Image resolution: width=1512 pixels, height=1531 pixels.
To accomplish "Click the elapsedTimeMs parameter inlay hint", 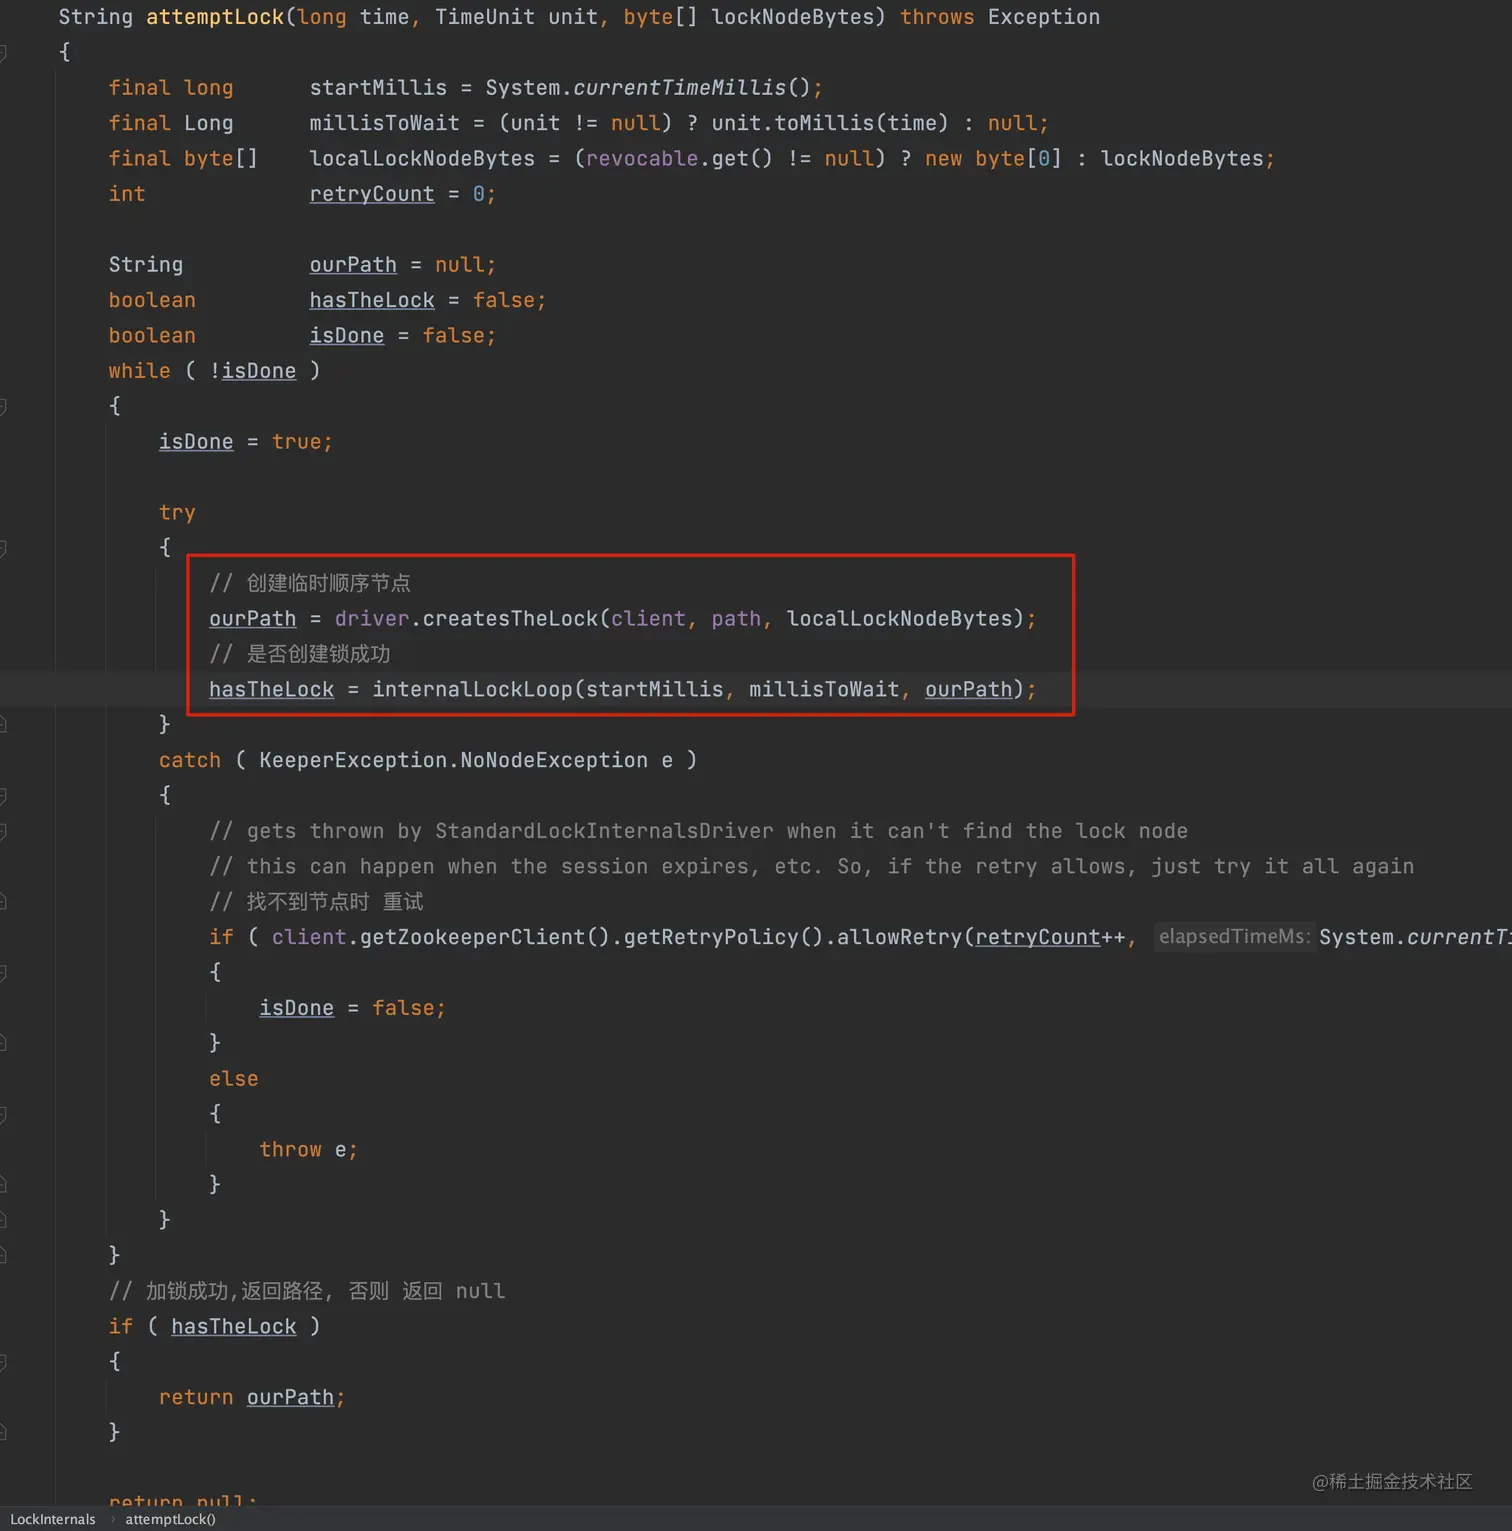I will (x=1234, y=937).
